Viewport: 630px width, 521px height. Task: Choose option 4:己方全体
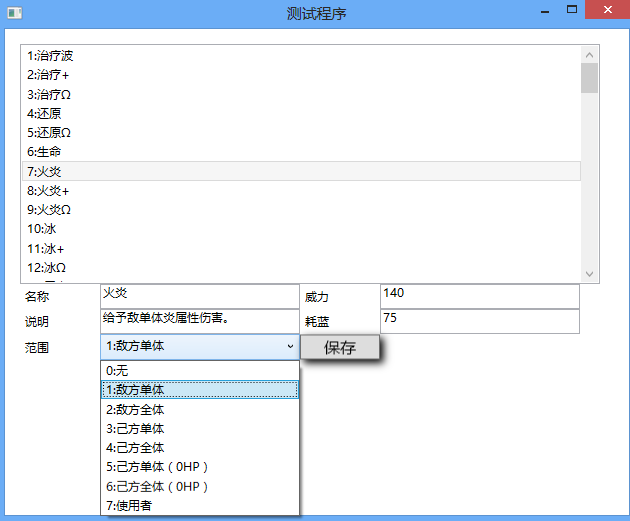point(200,448)
